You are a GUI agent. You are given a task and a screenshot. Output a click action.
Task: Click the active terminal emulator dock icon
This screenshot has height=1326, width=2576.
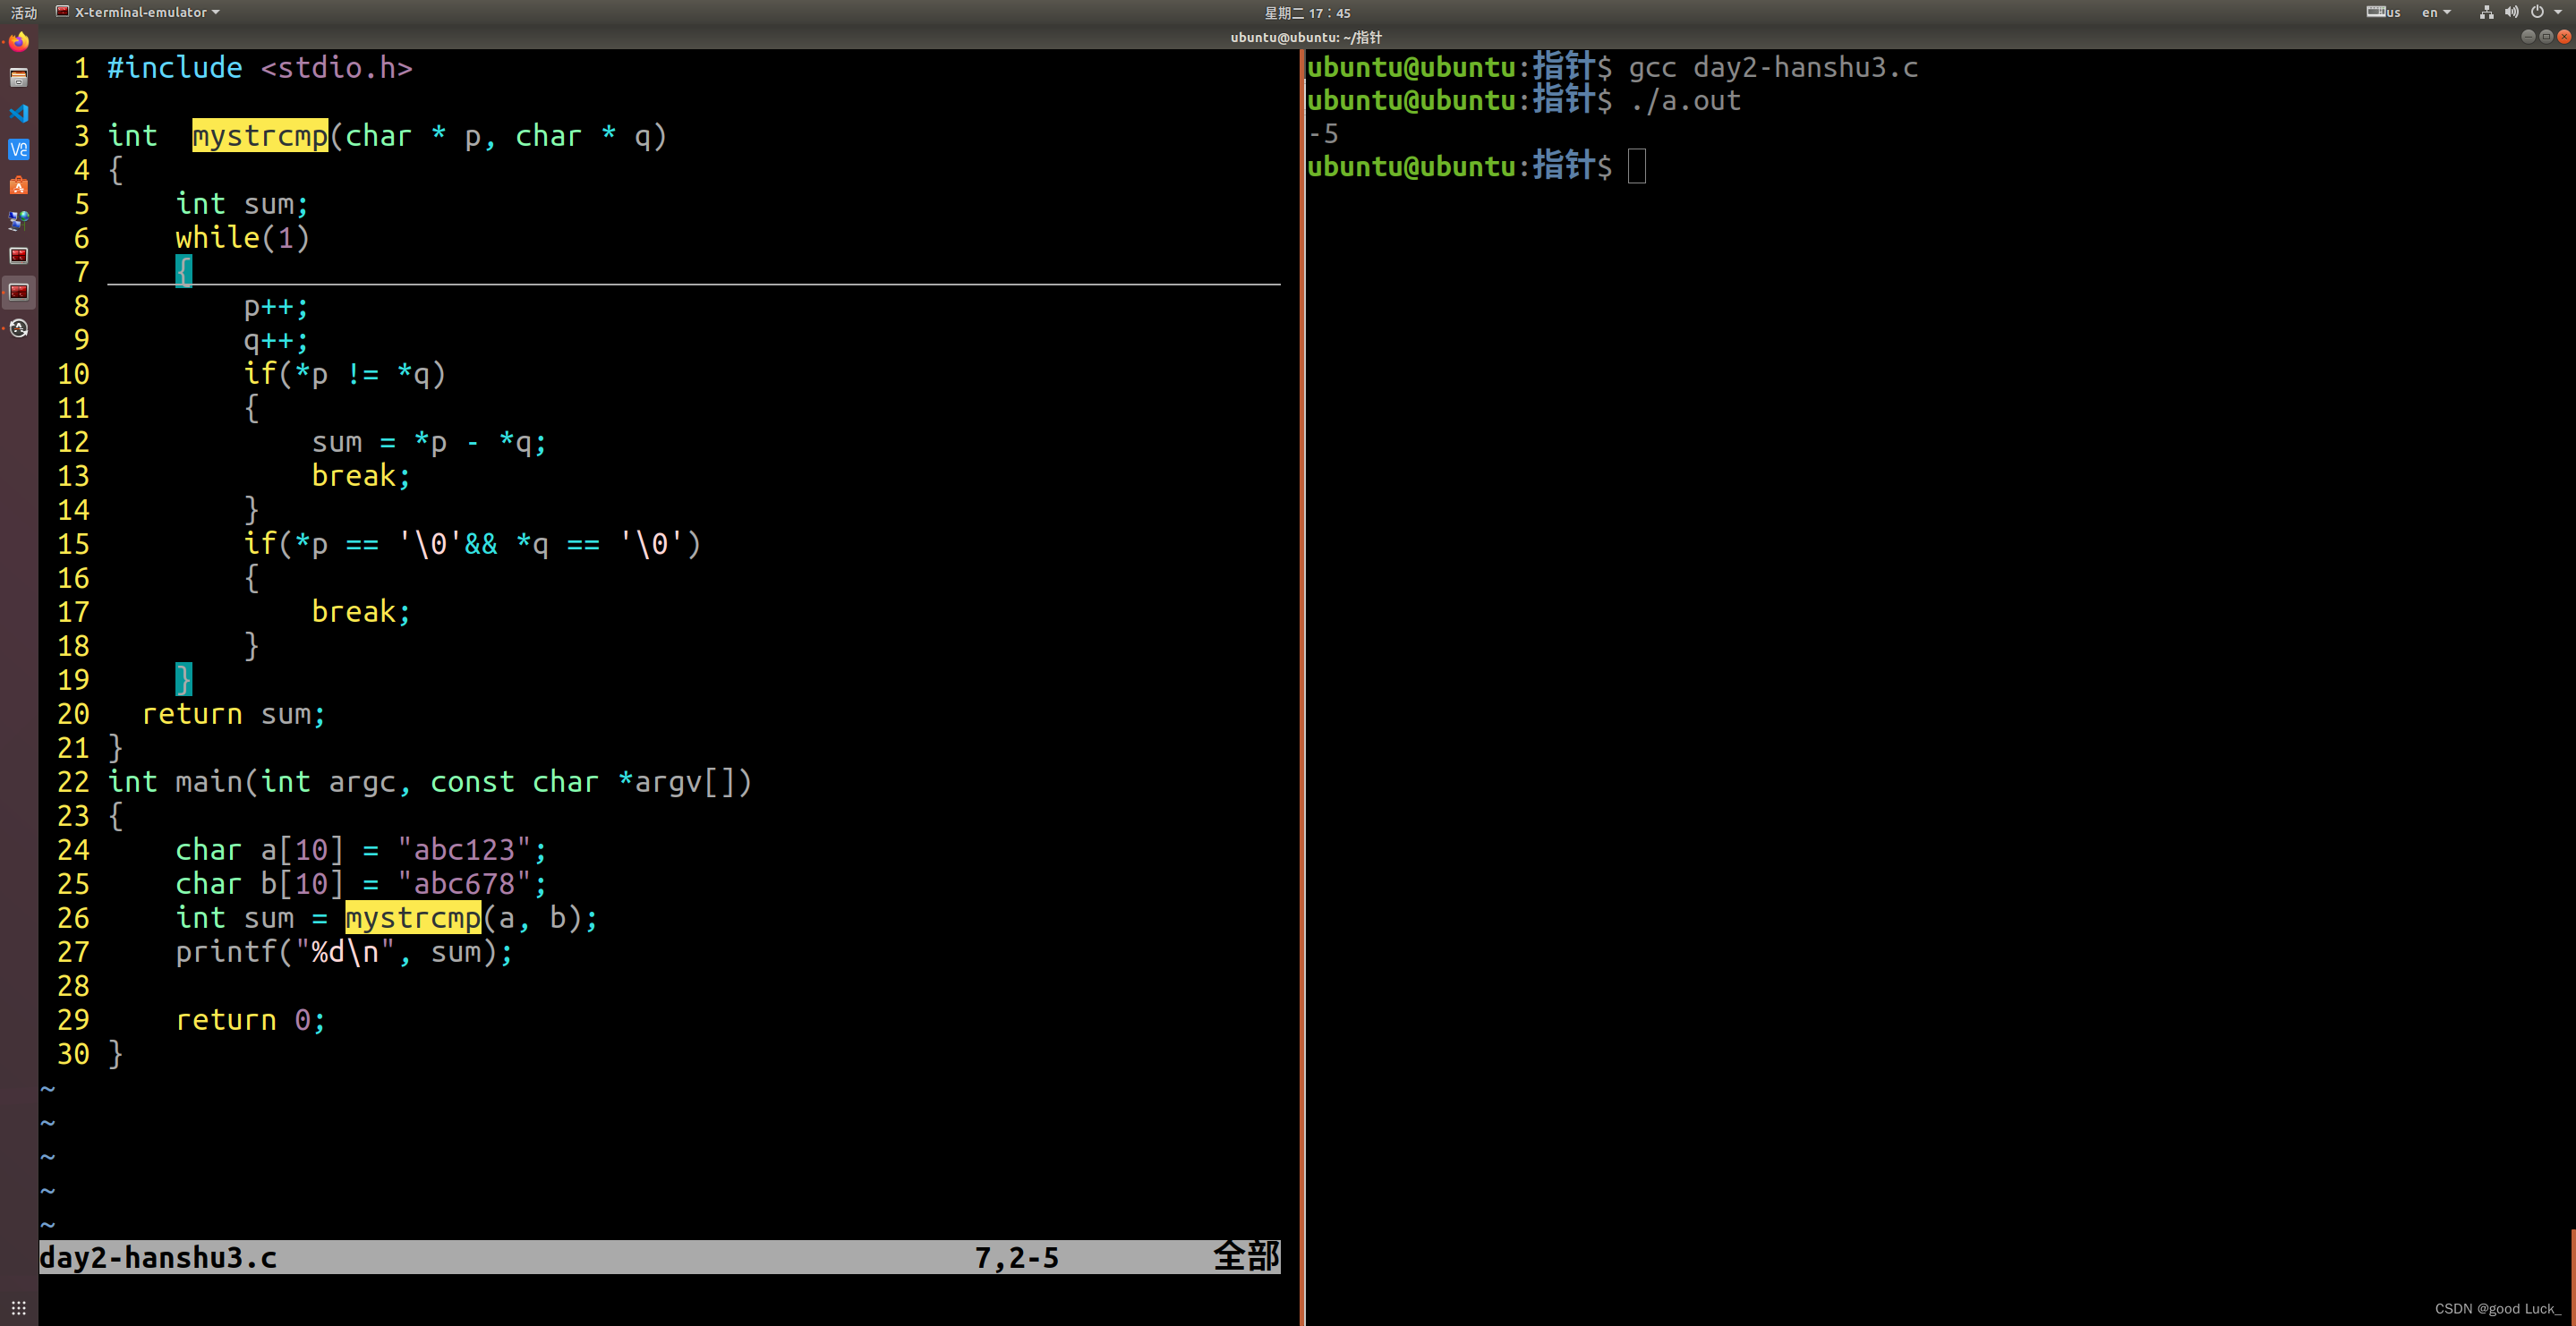click(18, 292)
